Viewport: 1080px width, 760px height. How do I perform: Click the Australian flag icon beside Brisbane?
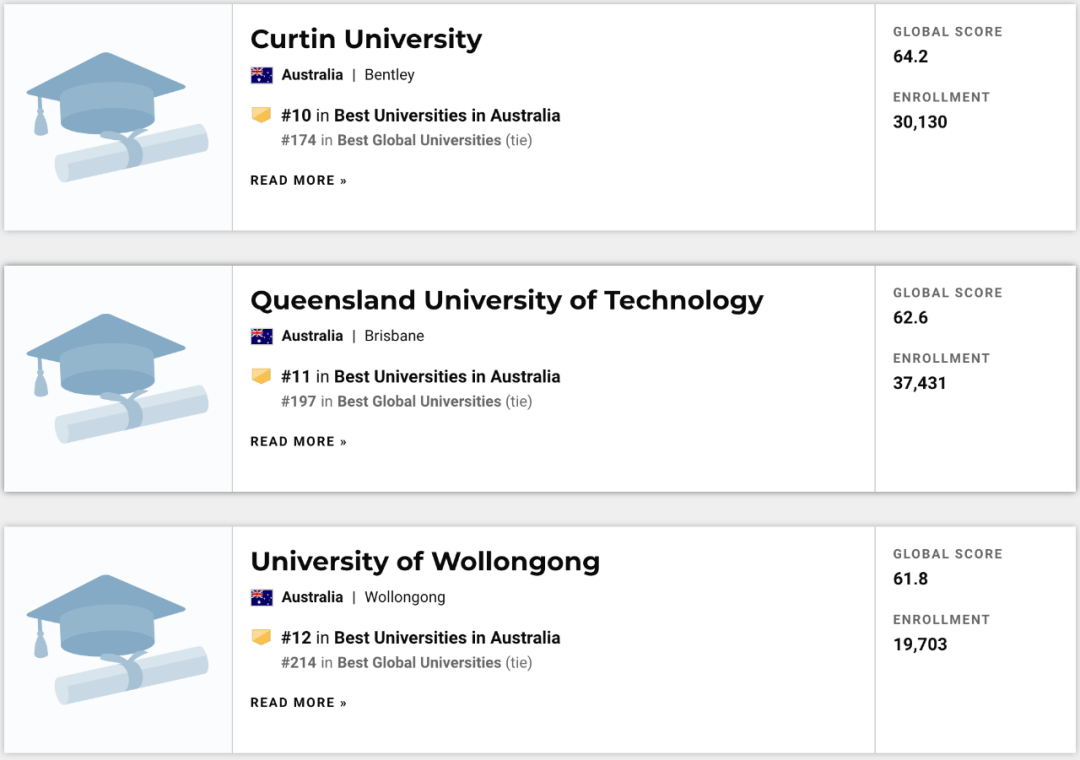click(262, 336)
